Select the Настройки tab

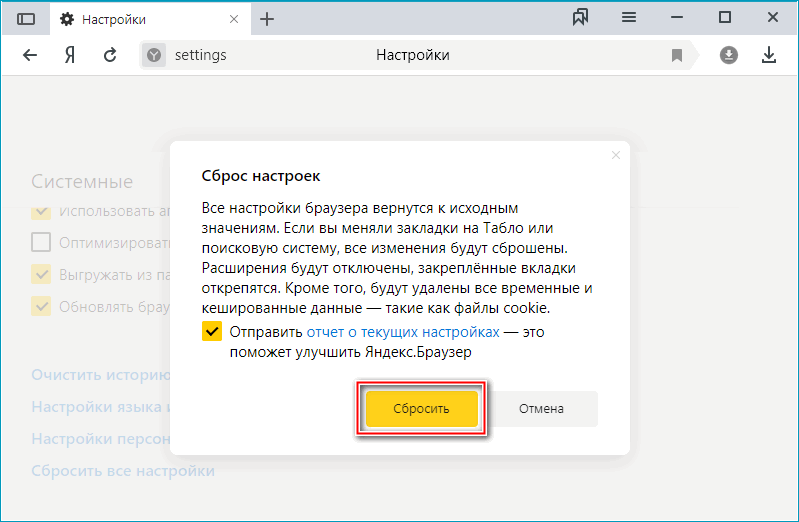coord(150,19)
